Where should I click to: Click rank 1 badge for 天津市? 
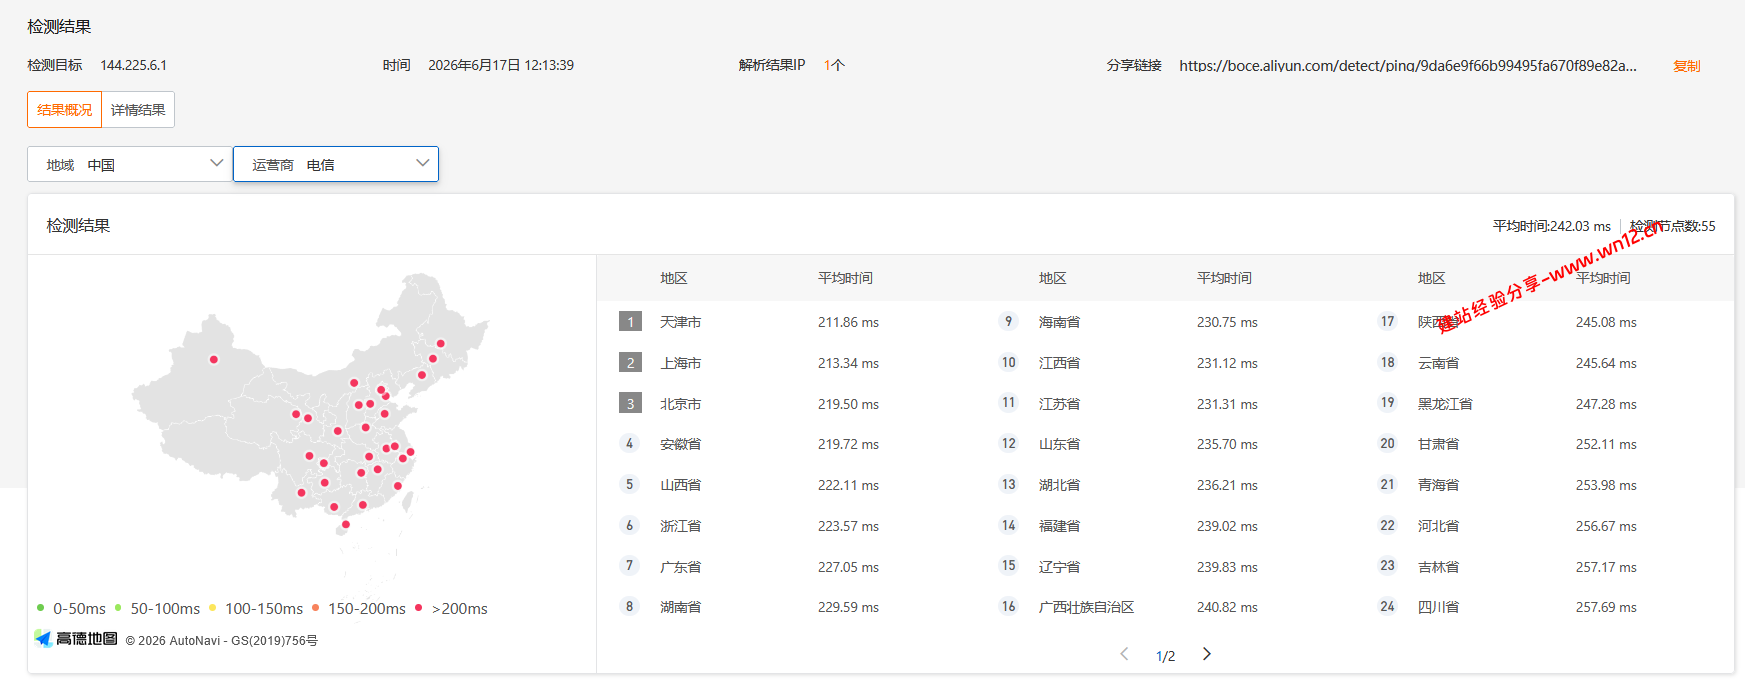[x=630, y=322]
